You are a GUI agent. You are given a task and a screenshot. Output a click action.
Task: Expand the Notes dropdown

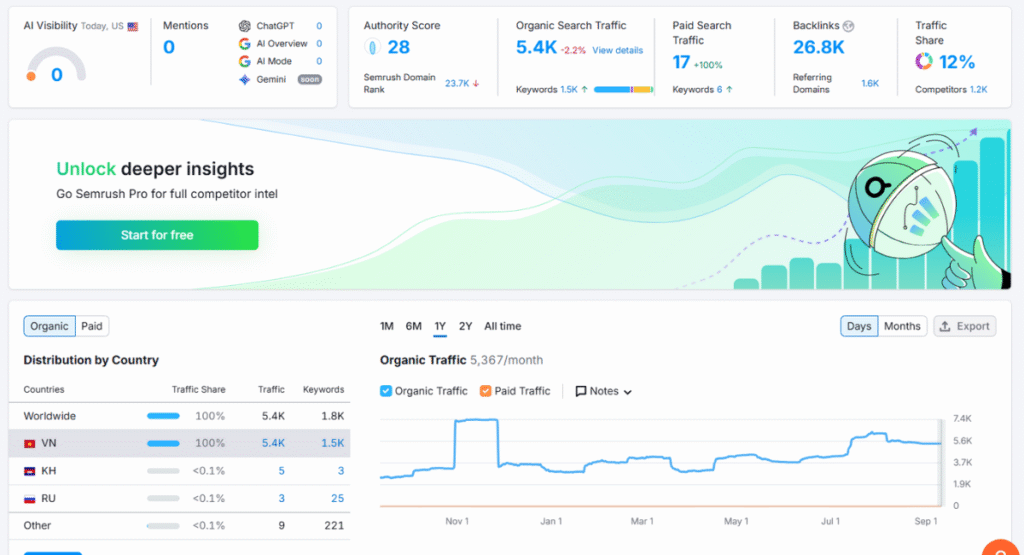click(603, 391)
